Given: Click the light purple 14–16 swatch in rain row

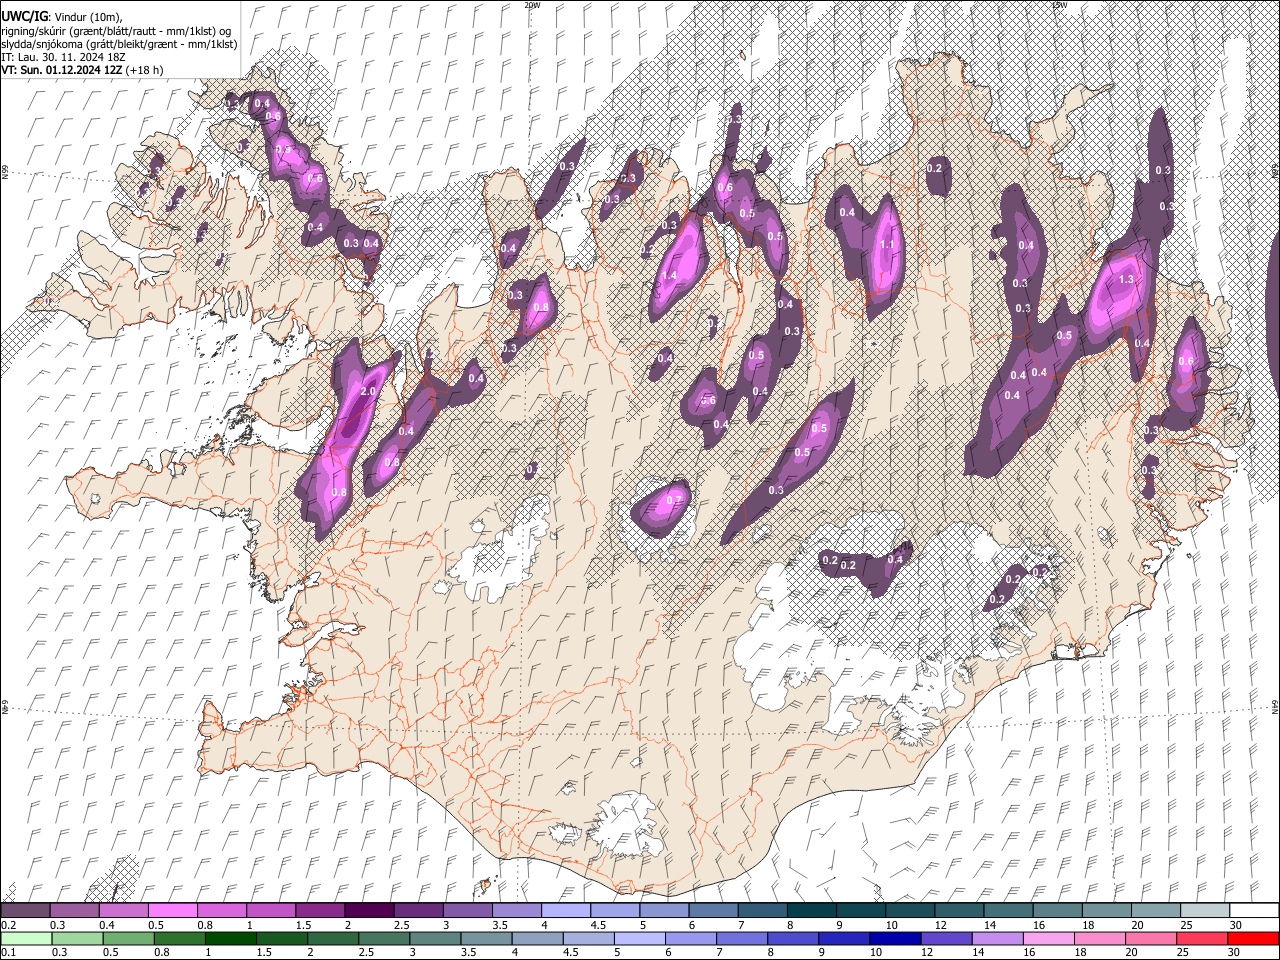Looking at the screenshot, I should (998, 938).
